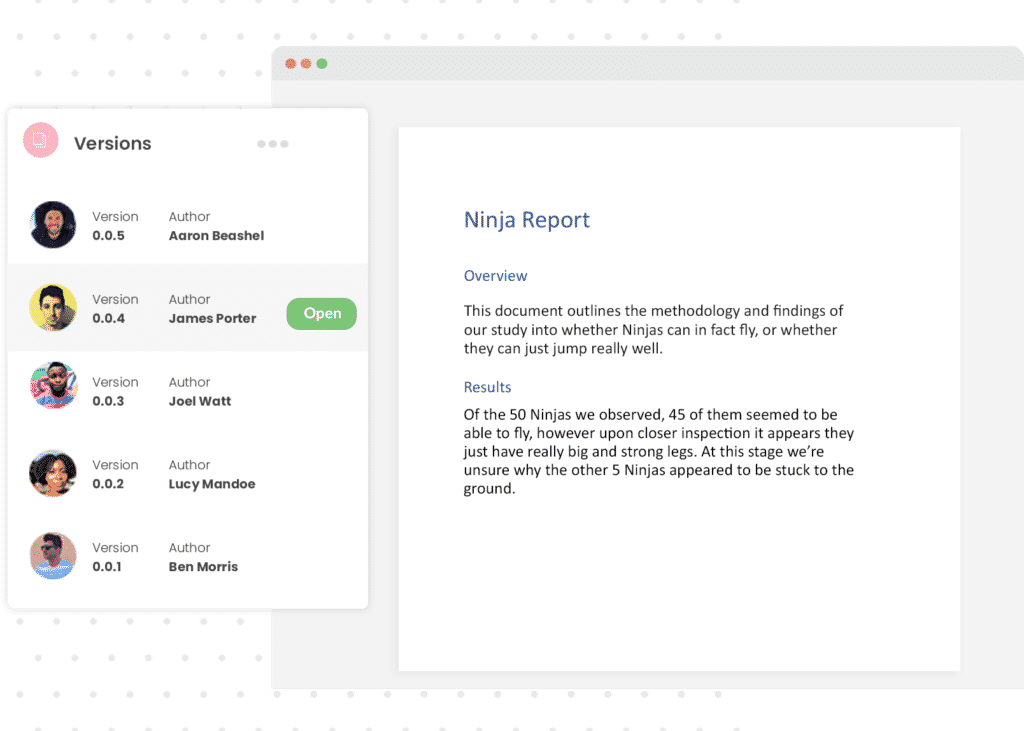Click the Results section heading link
1024x731 pixels.
tap(487, 387)
